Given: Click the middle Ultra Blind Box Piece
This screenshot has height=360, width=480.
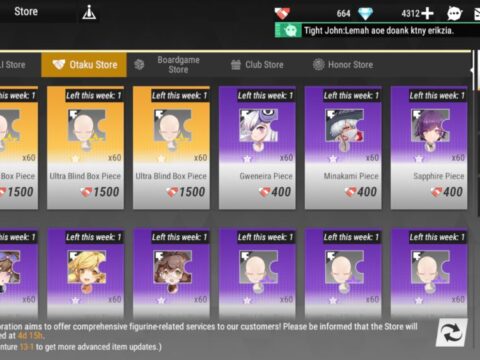Looking at the screenshot, I should pyautogui.click(x=85, y=148).
